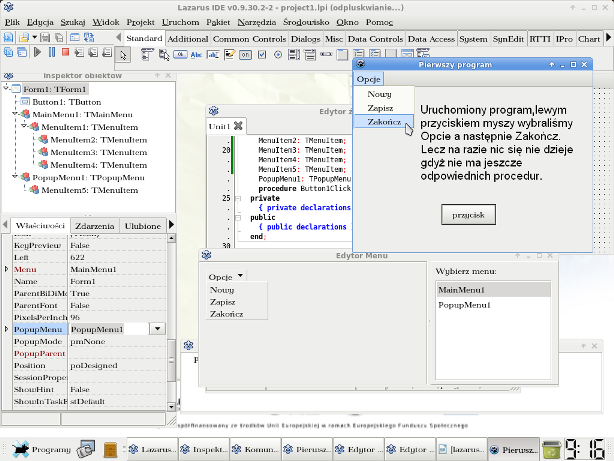Image resolution: width=614 pixels, height=461 pixels.
Task: Pause debugging with the blue pause icon
Action: tap(52, 52)
